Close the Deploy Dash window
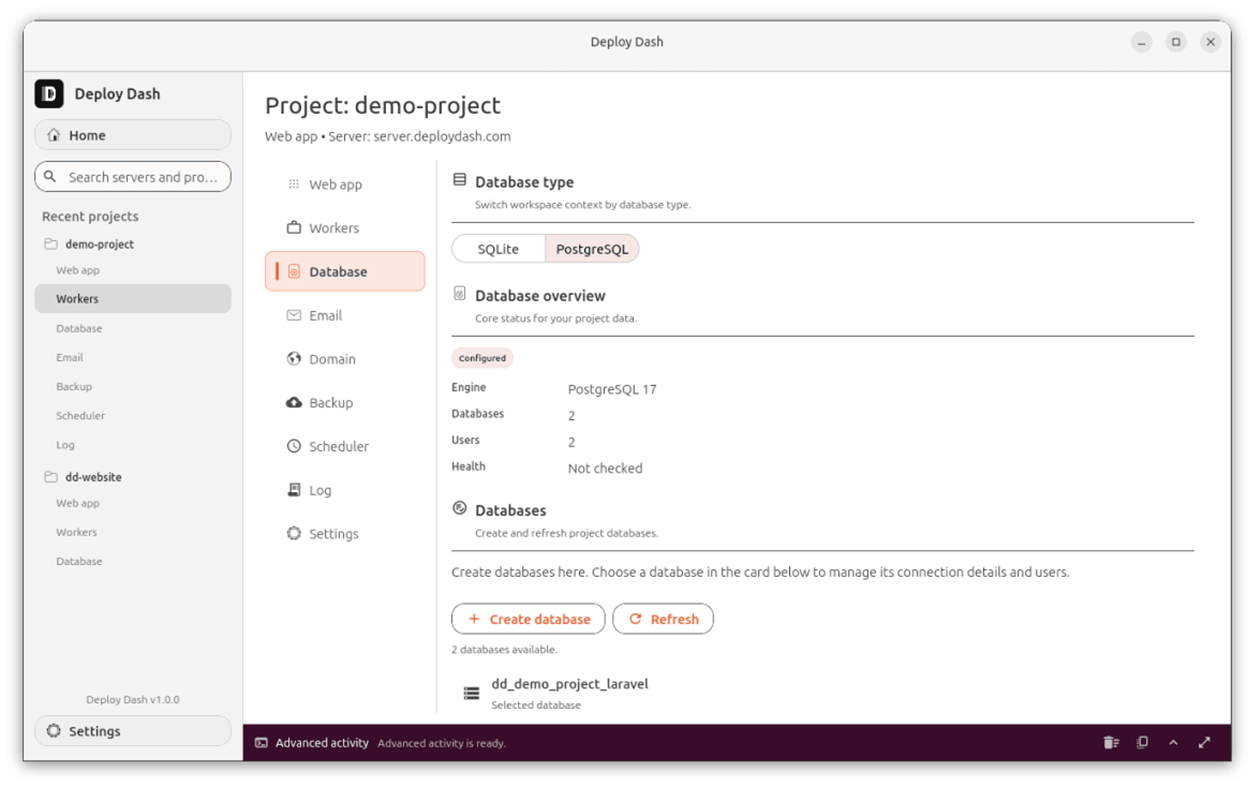1254x787 pixels. point(1210,42)
